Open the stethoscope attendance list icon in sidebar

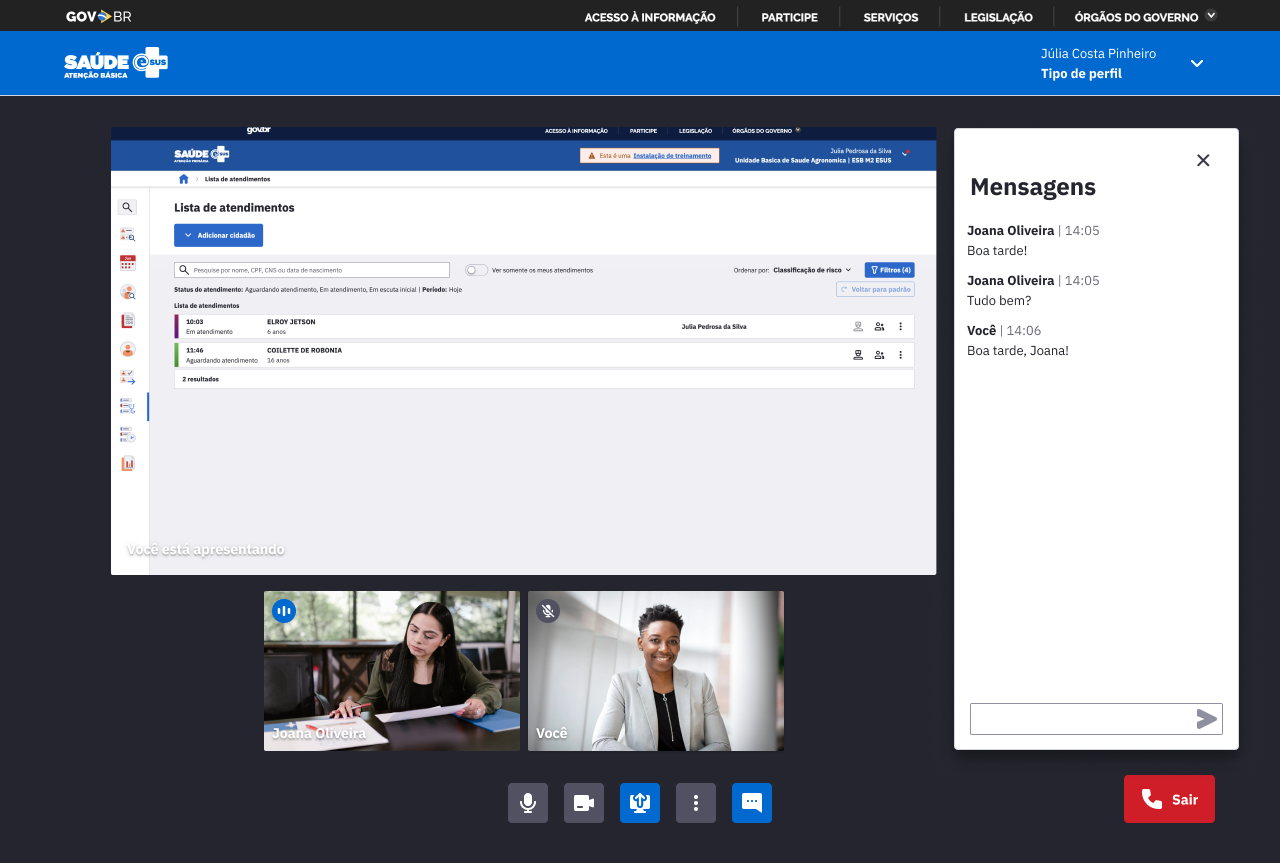point(127,406)
